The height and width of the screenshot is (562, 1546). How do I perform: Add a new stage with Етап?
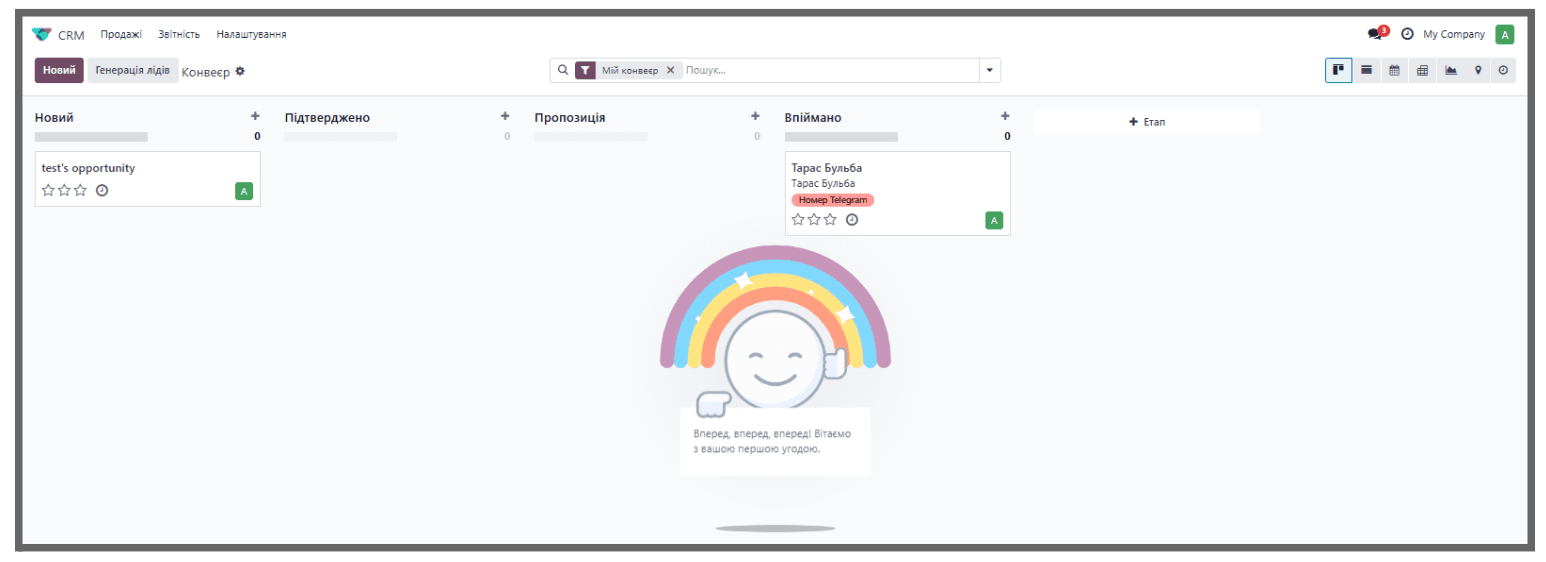(1147, 121)
